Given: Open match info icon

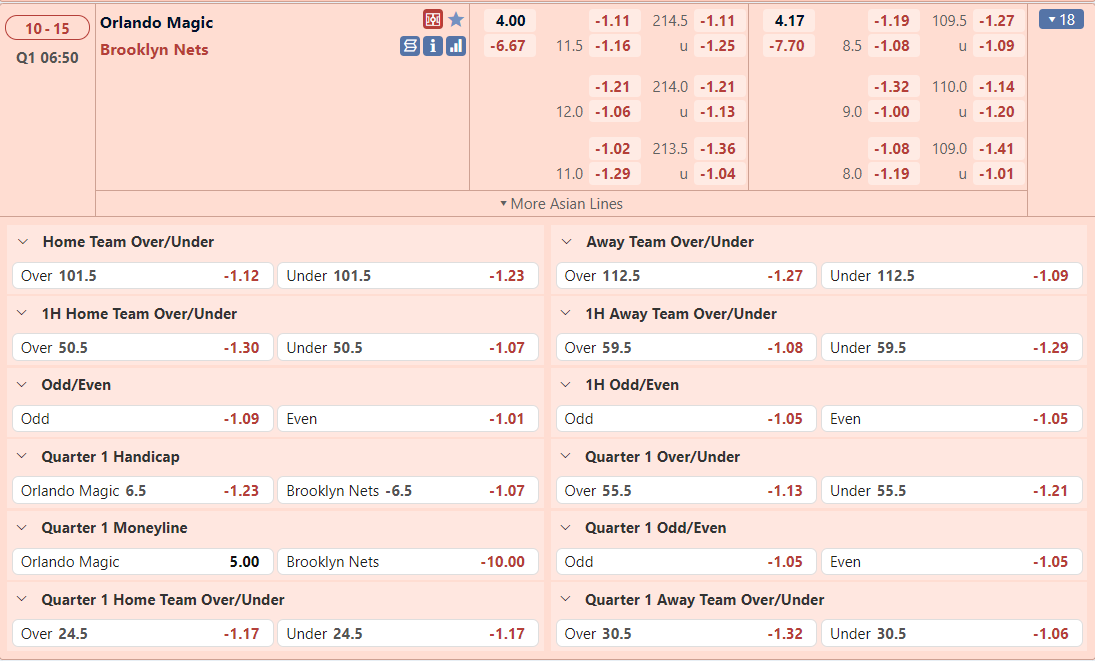Looking at the screenshot, I should pos(433,46).
